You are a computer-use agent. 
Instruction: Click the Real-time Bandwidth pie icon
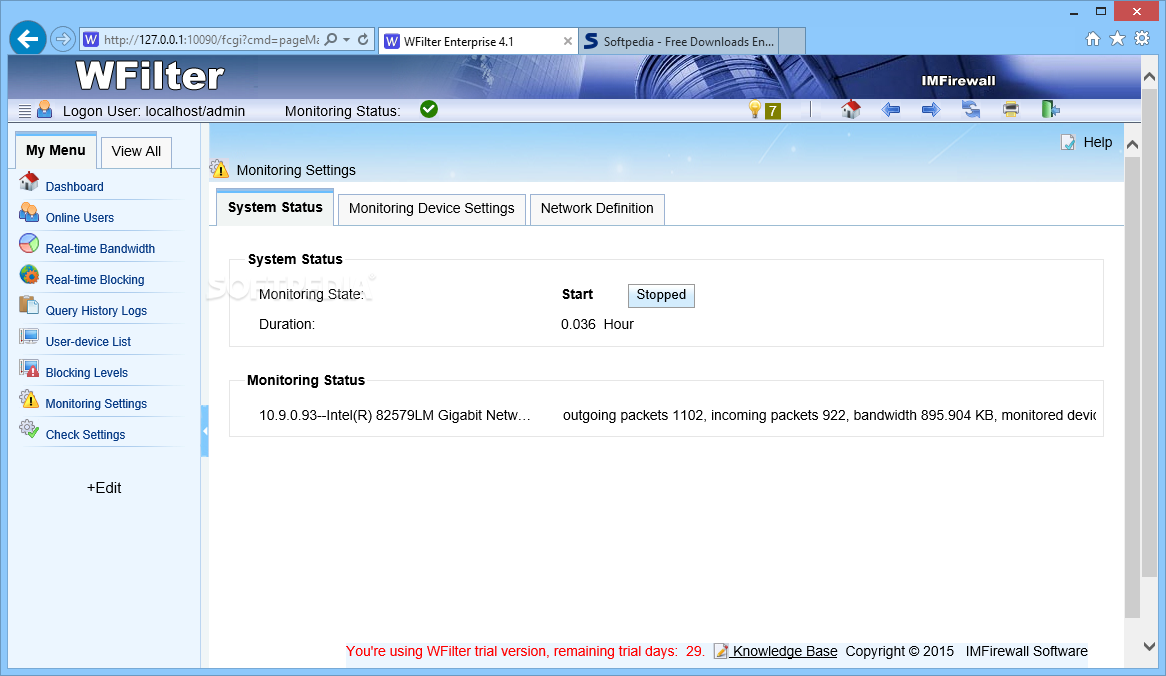point(29,243)
